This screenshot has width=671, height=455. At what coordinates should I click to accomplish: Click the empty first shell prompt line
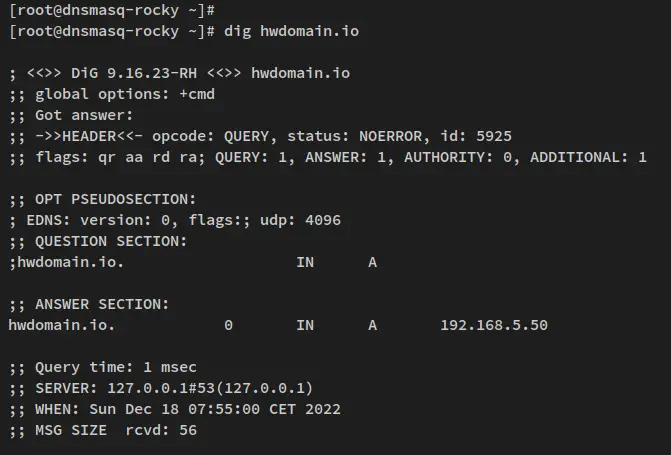click(112, 10)
